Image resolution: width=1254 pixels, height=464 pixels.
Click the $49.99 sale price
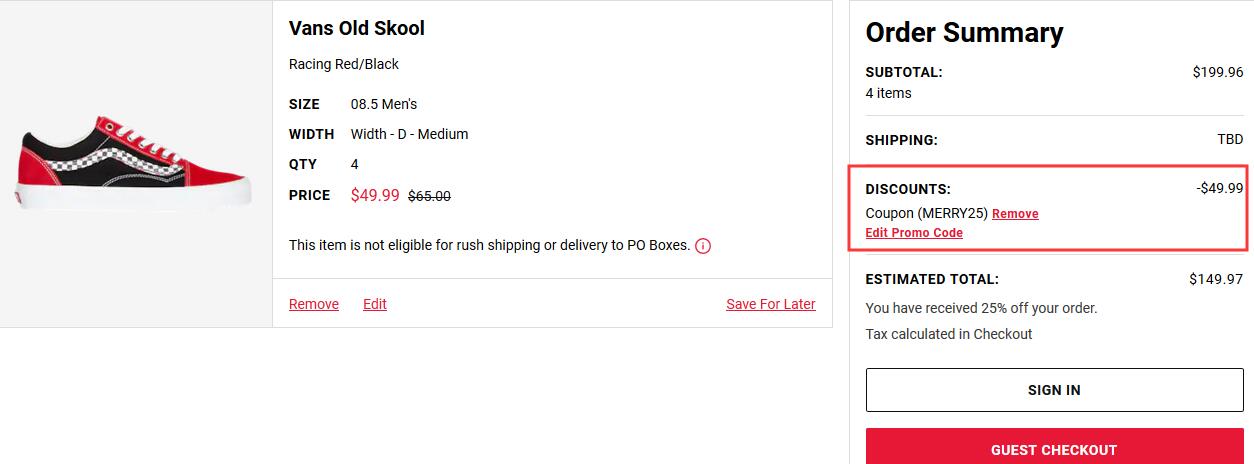click(375, 195)
